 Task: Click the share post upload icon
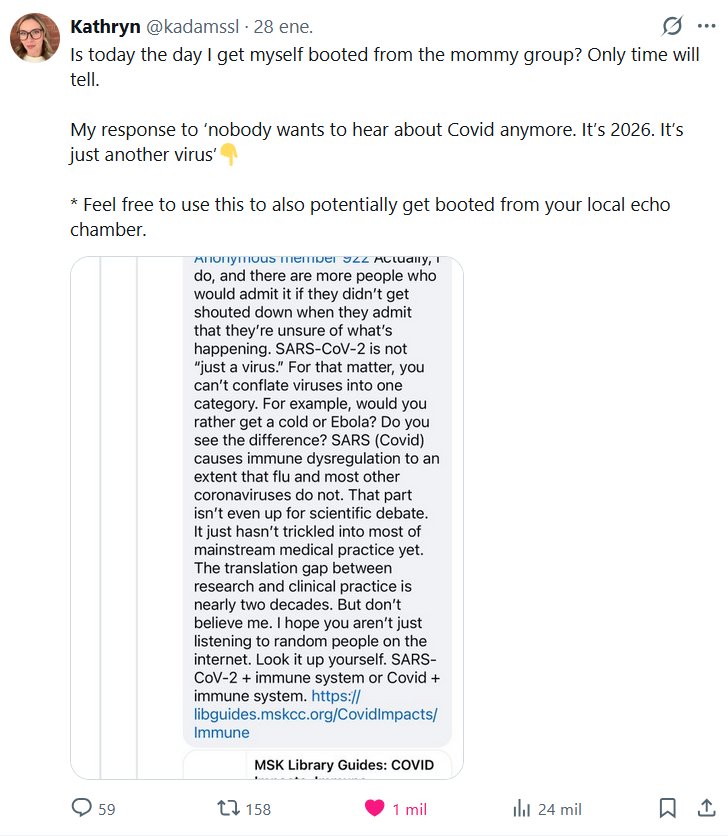click(706, 808)
